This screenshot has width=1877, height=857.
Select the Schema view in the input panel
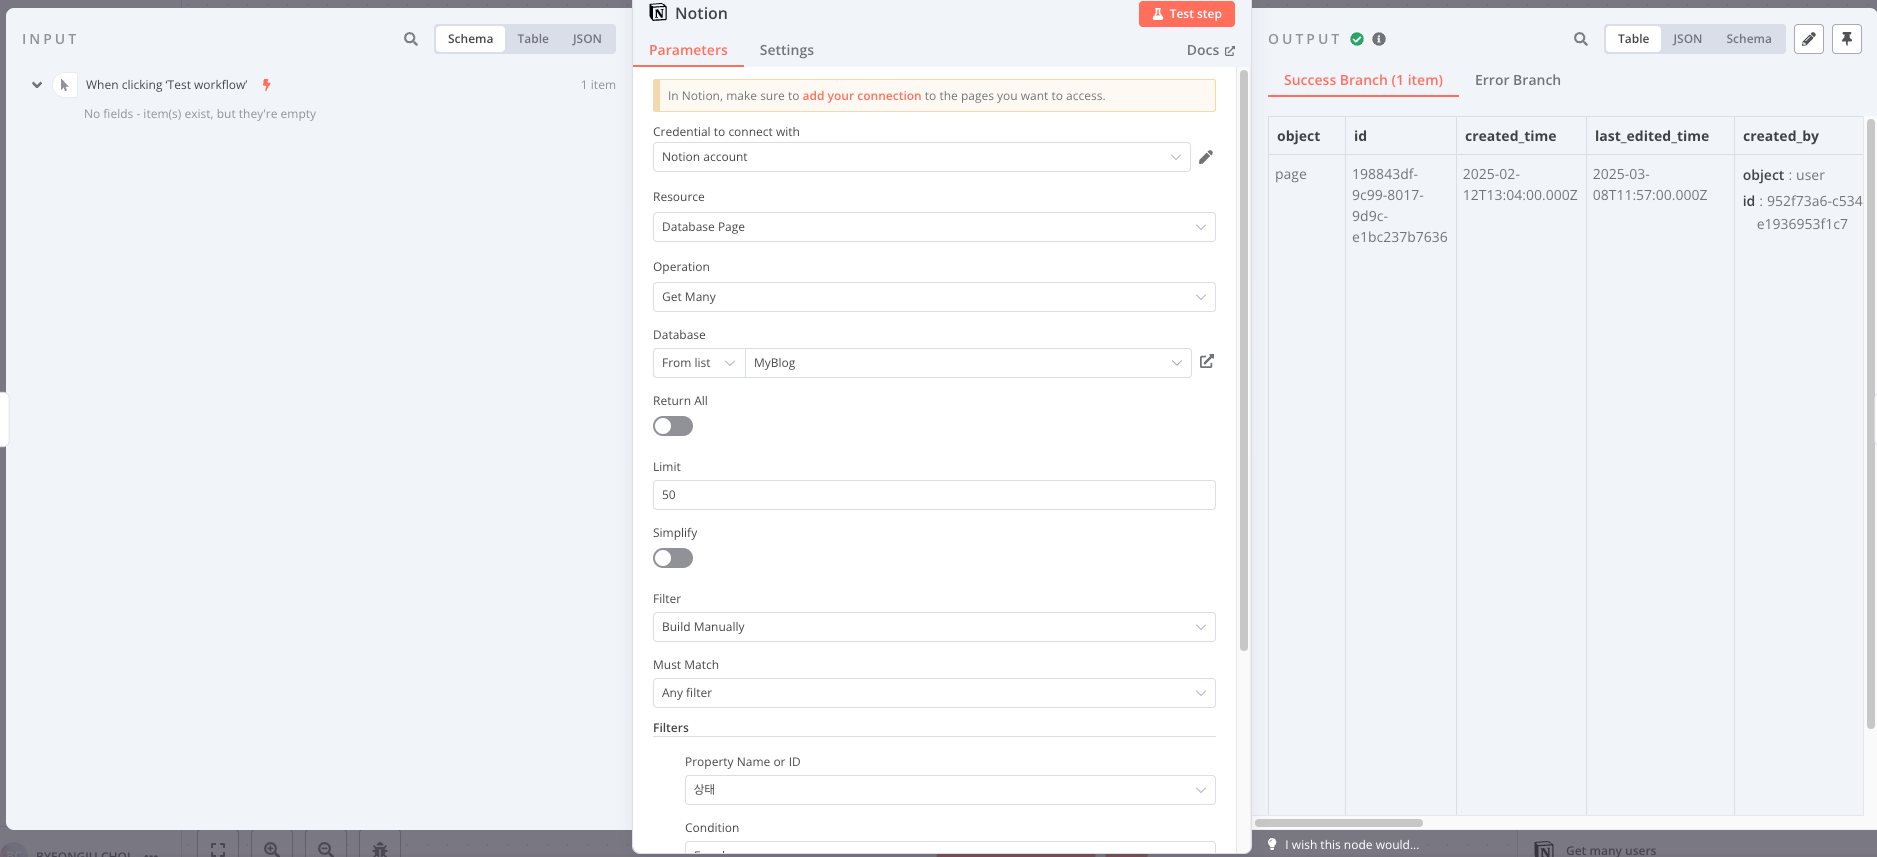(470, 39)
